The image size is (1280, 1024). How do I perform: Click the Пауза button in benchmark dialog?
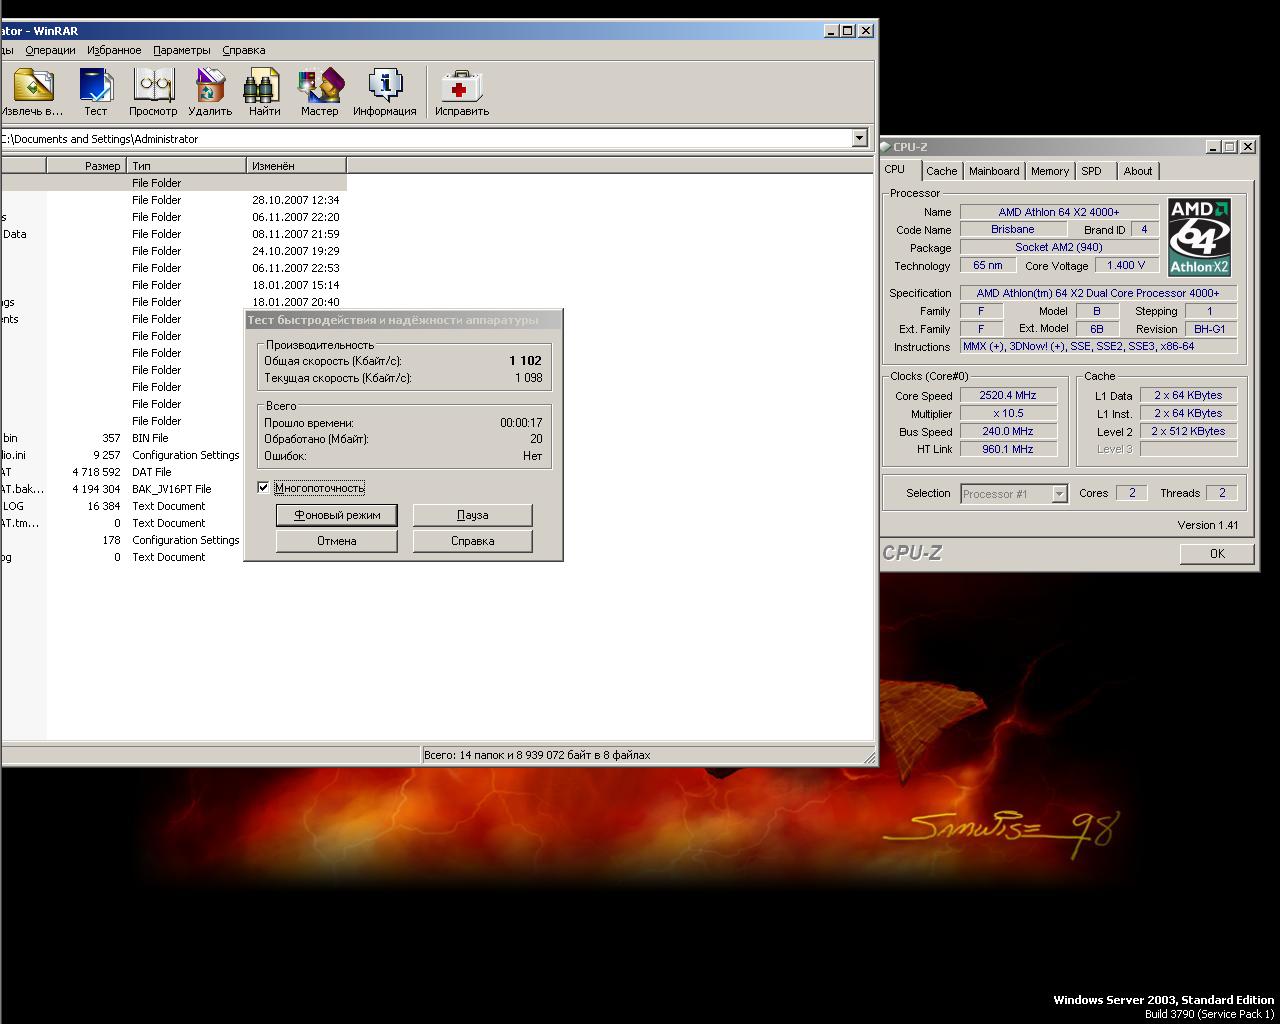point(472,515)
